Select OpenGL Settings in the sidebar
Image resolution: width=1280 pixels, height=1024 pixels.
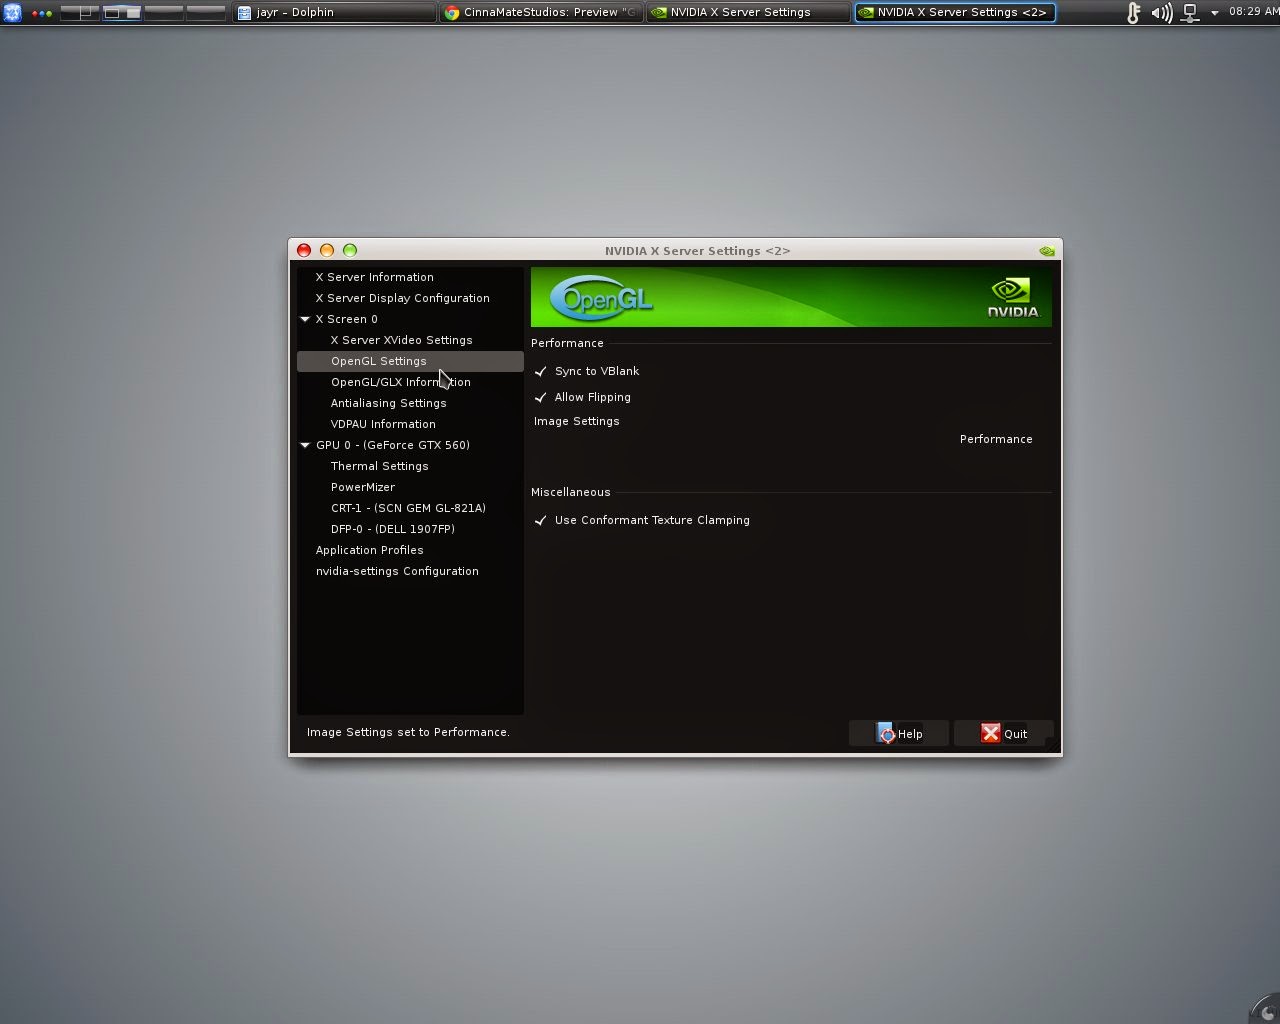click(410, 361)
